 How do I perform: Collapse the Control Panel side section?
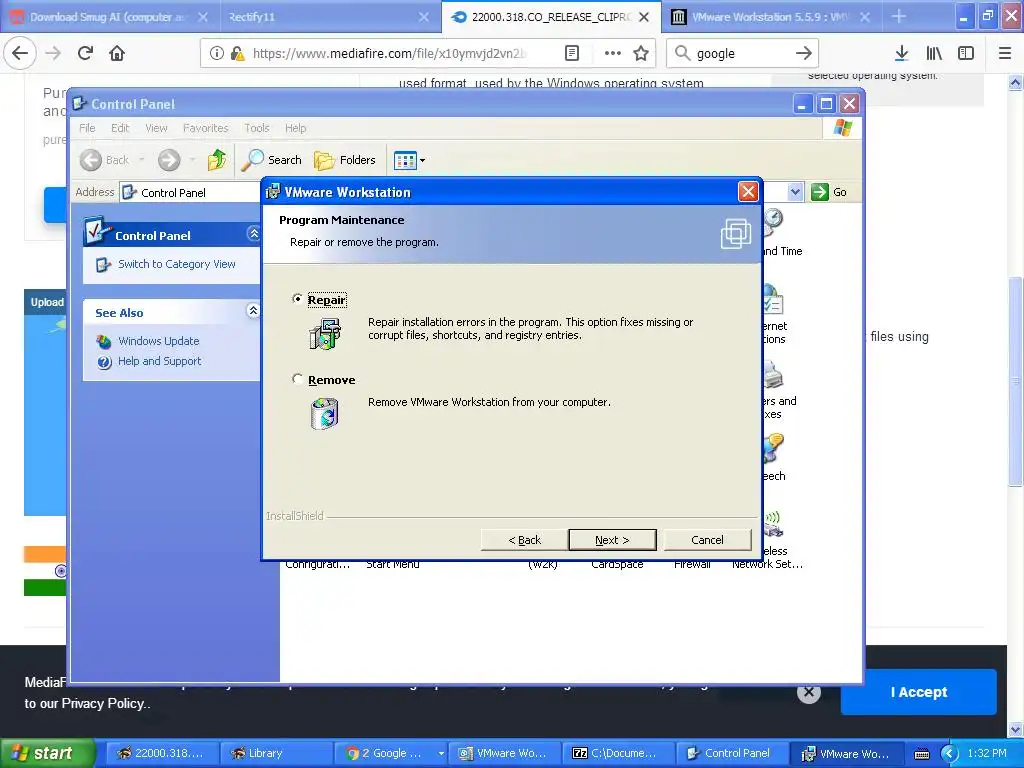(253, 234)
